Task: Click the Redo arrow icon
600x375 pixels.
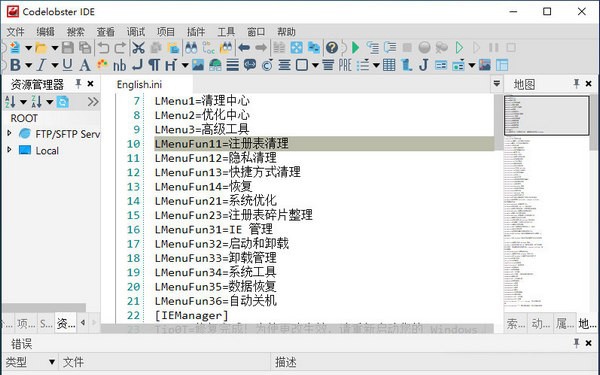Action: [120, 47]
